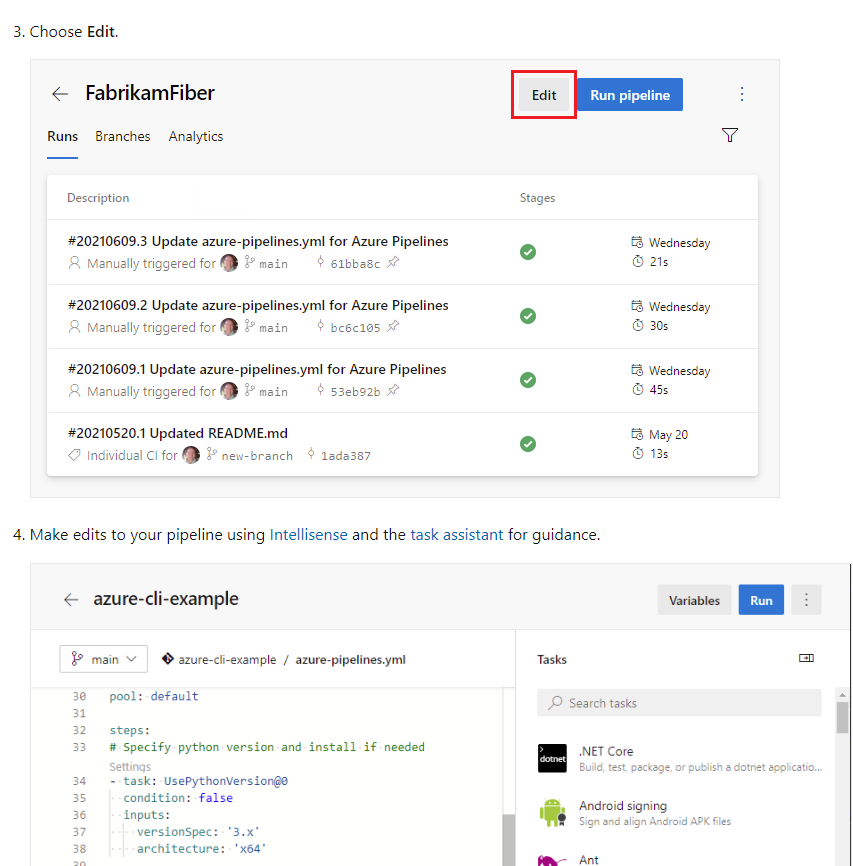Click code line 30 pool default

point(154,696)
